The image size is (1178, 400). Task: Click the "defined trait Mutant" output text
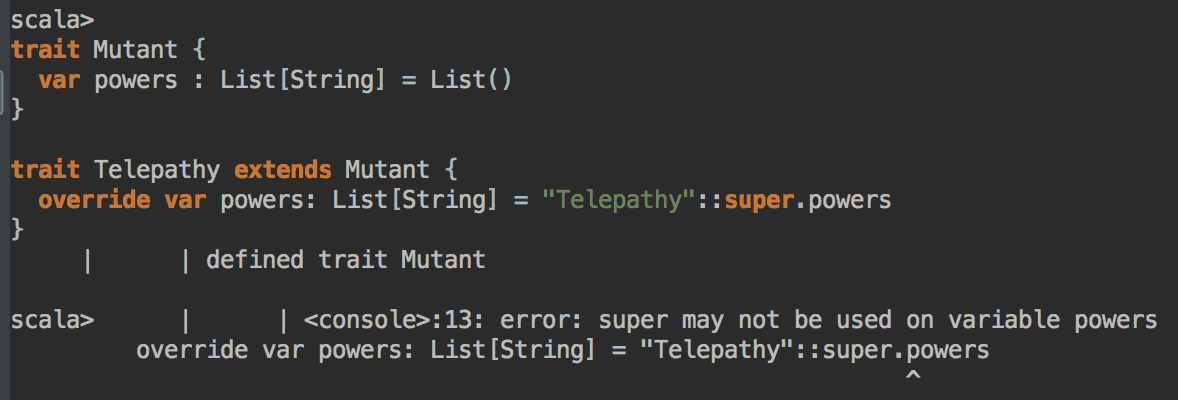345,261
